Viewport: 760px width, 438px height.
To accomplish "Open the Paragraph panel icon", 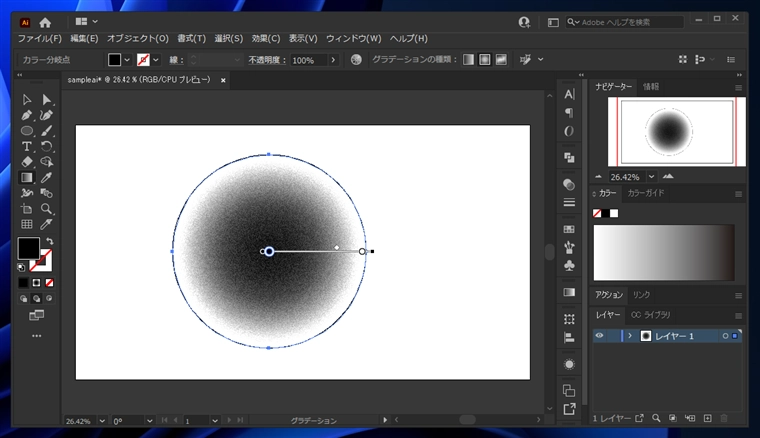I will pyautogui.click(x=569, y=113).
